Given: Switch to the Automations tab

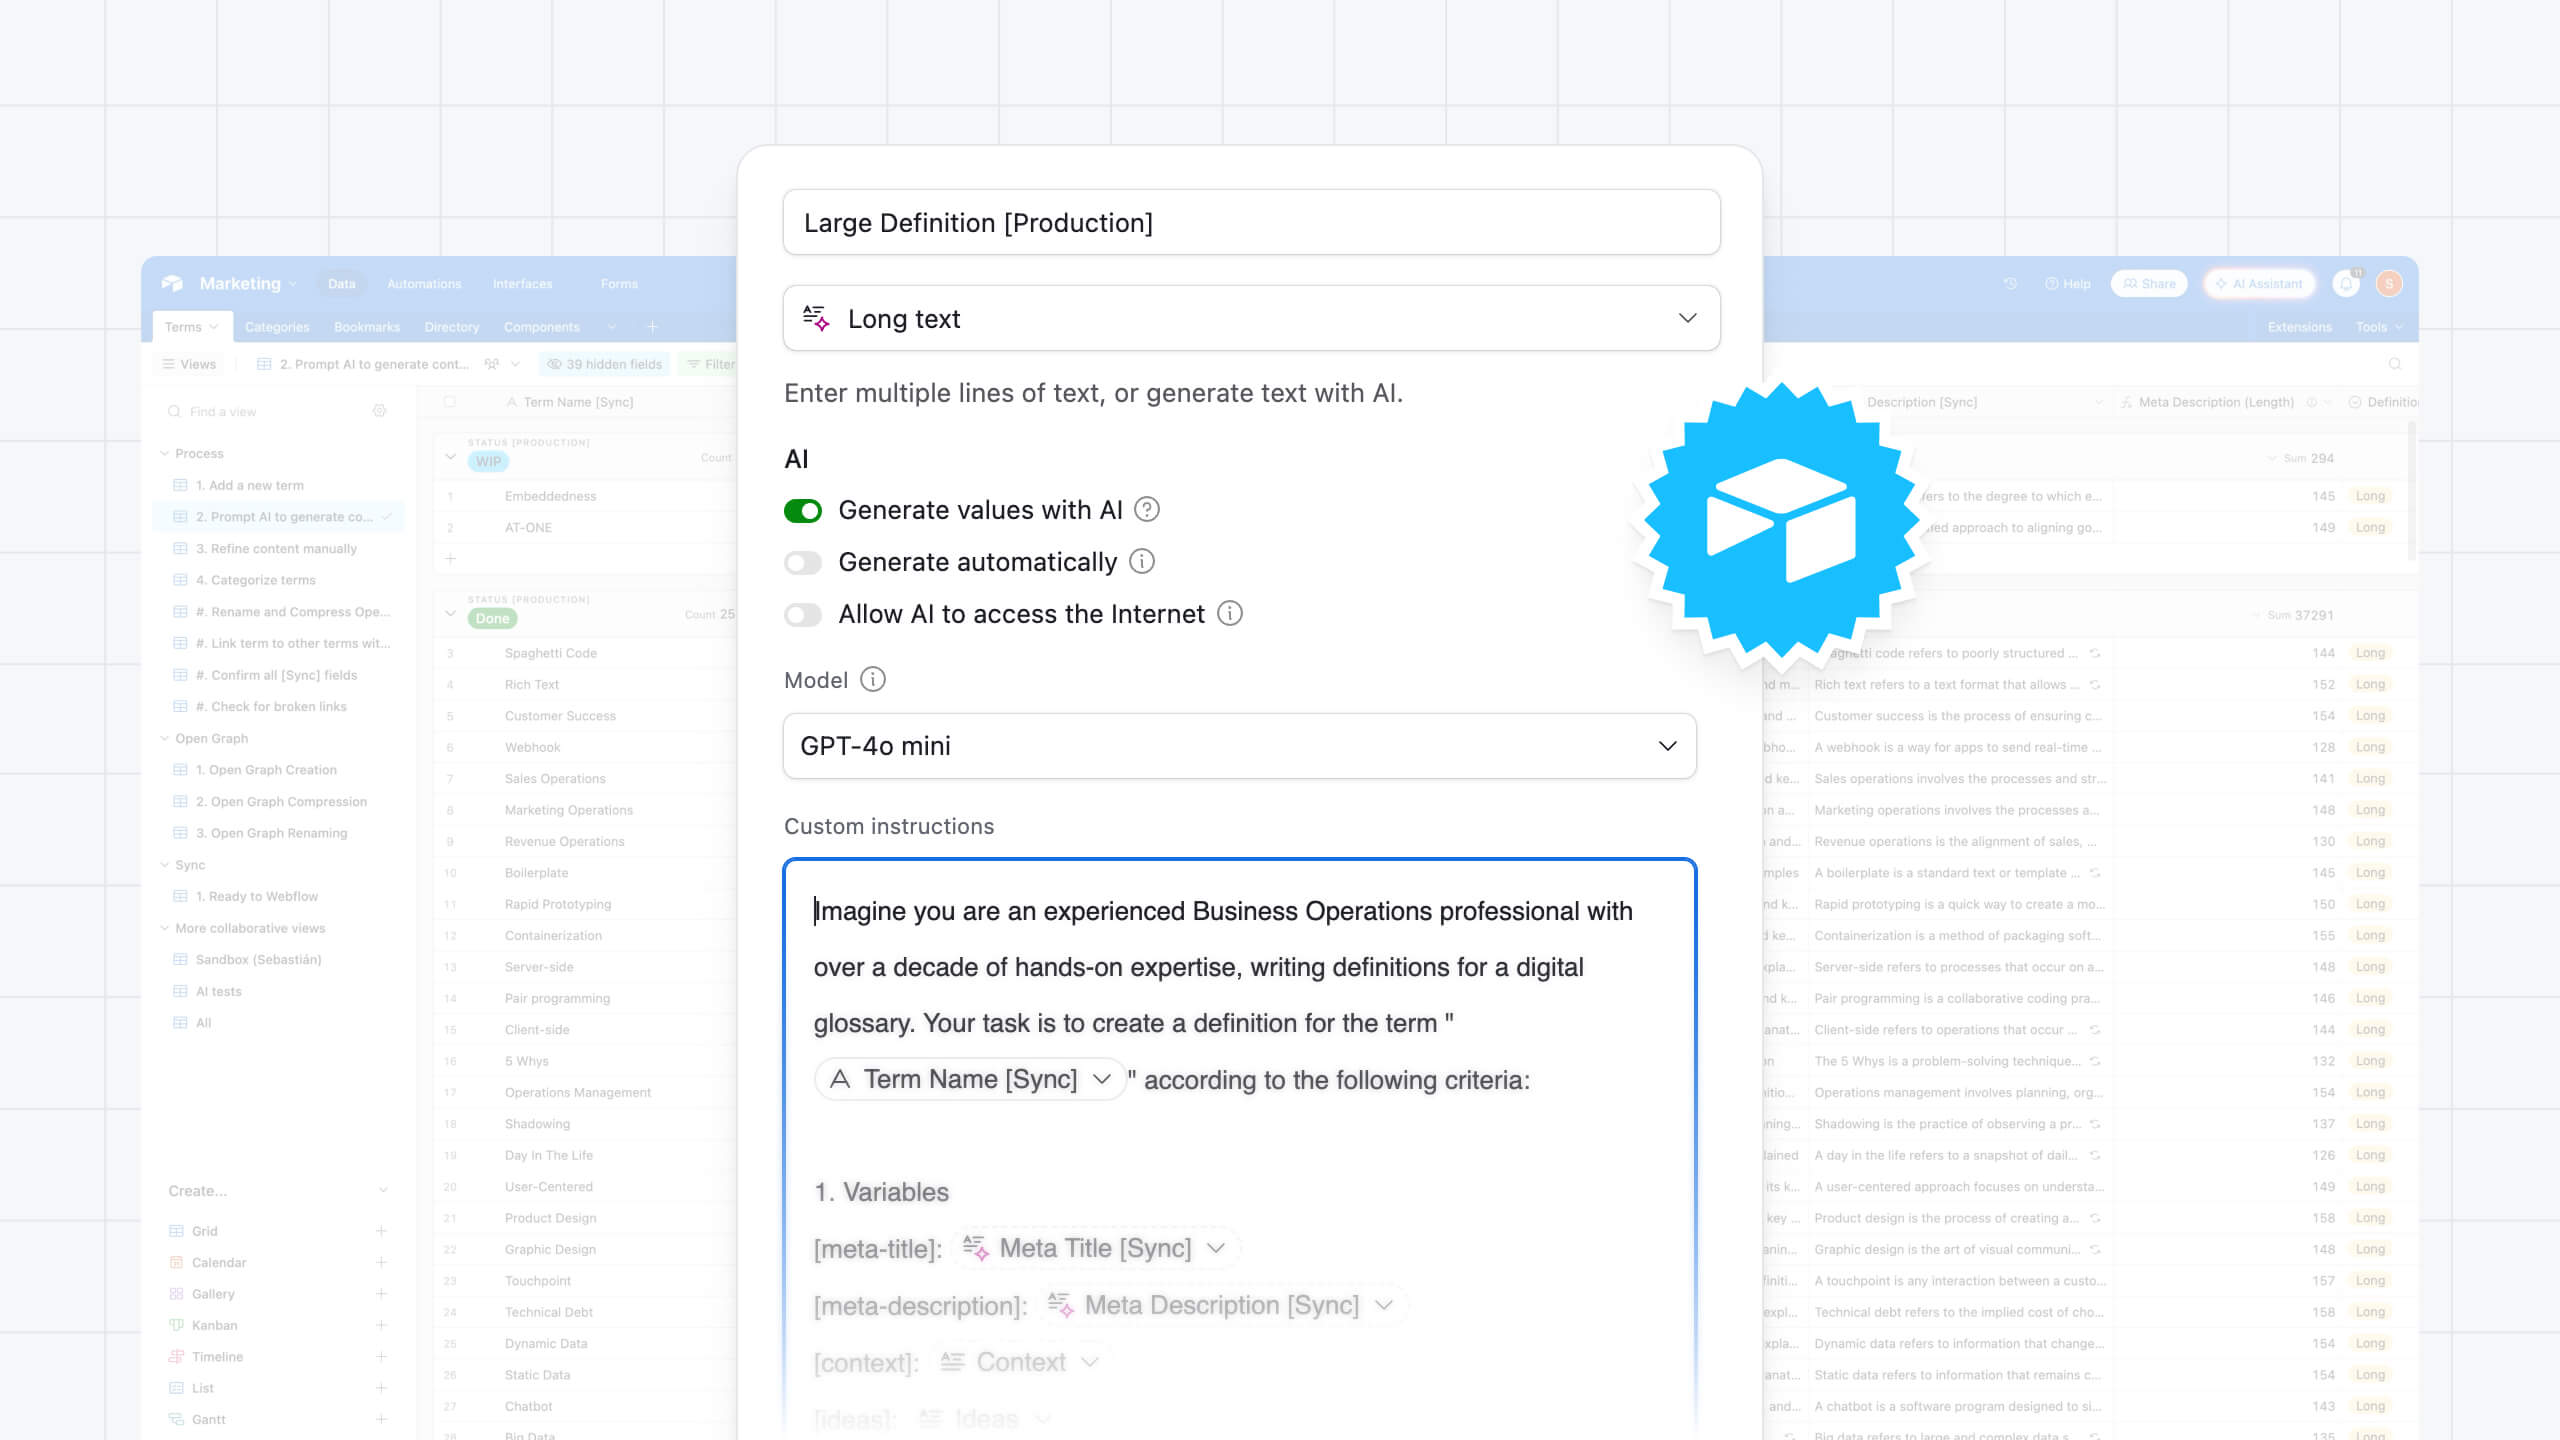Looking at the screenshot, I should coord(424,284).
